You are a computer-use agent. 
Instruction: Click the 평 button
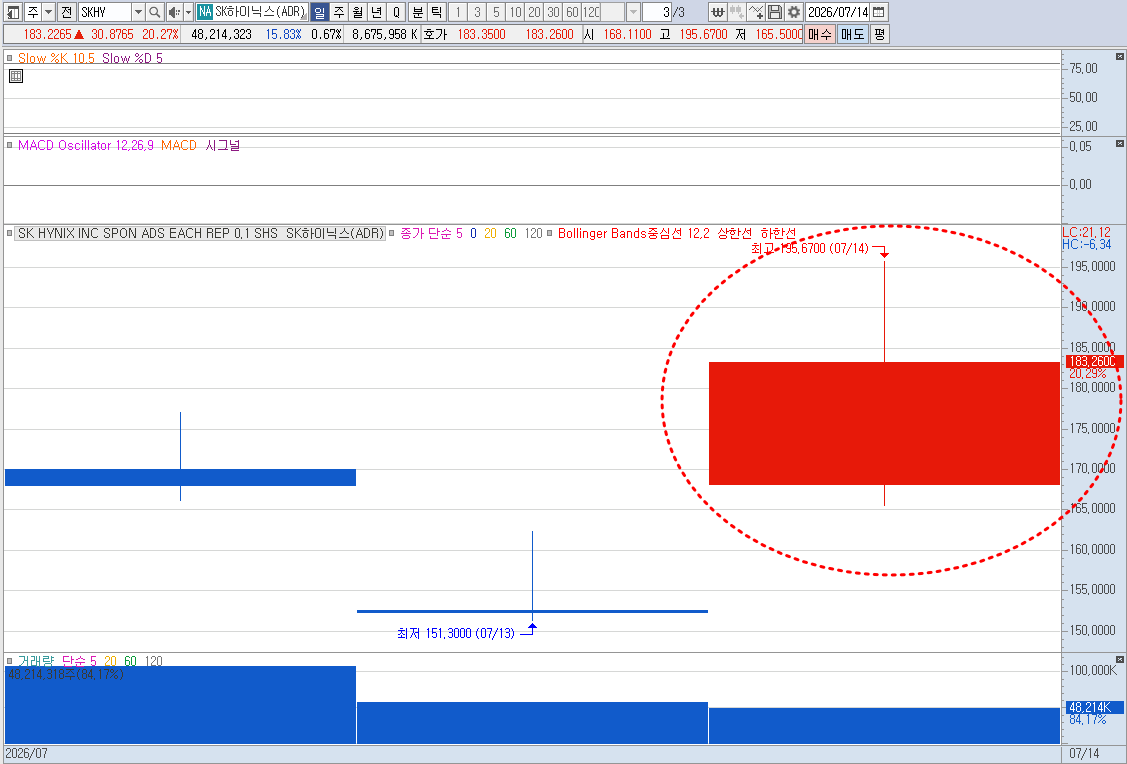point(880,34)
